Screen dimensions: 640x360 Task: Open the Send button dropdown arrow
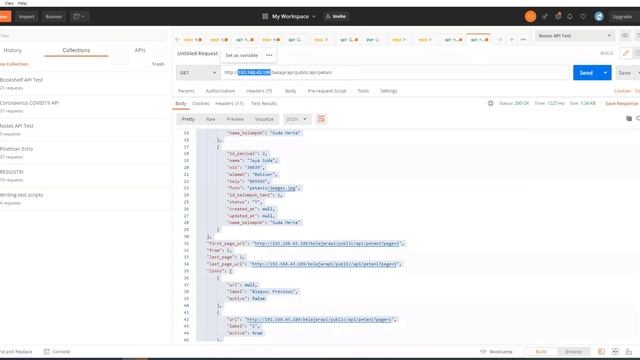click(x=605, y=73)
